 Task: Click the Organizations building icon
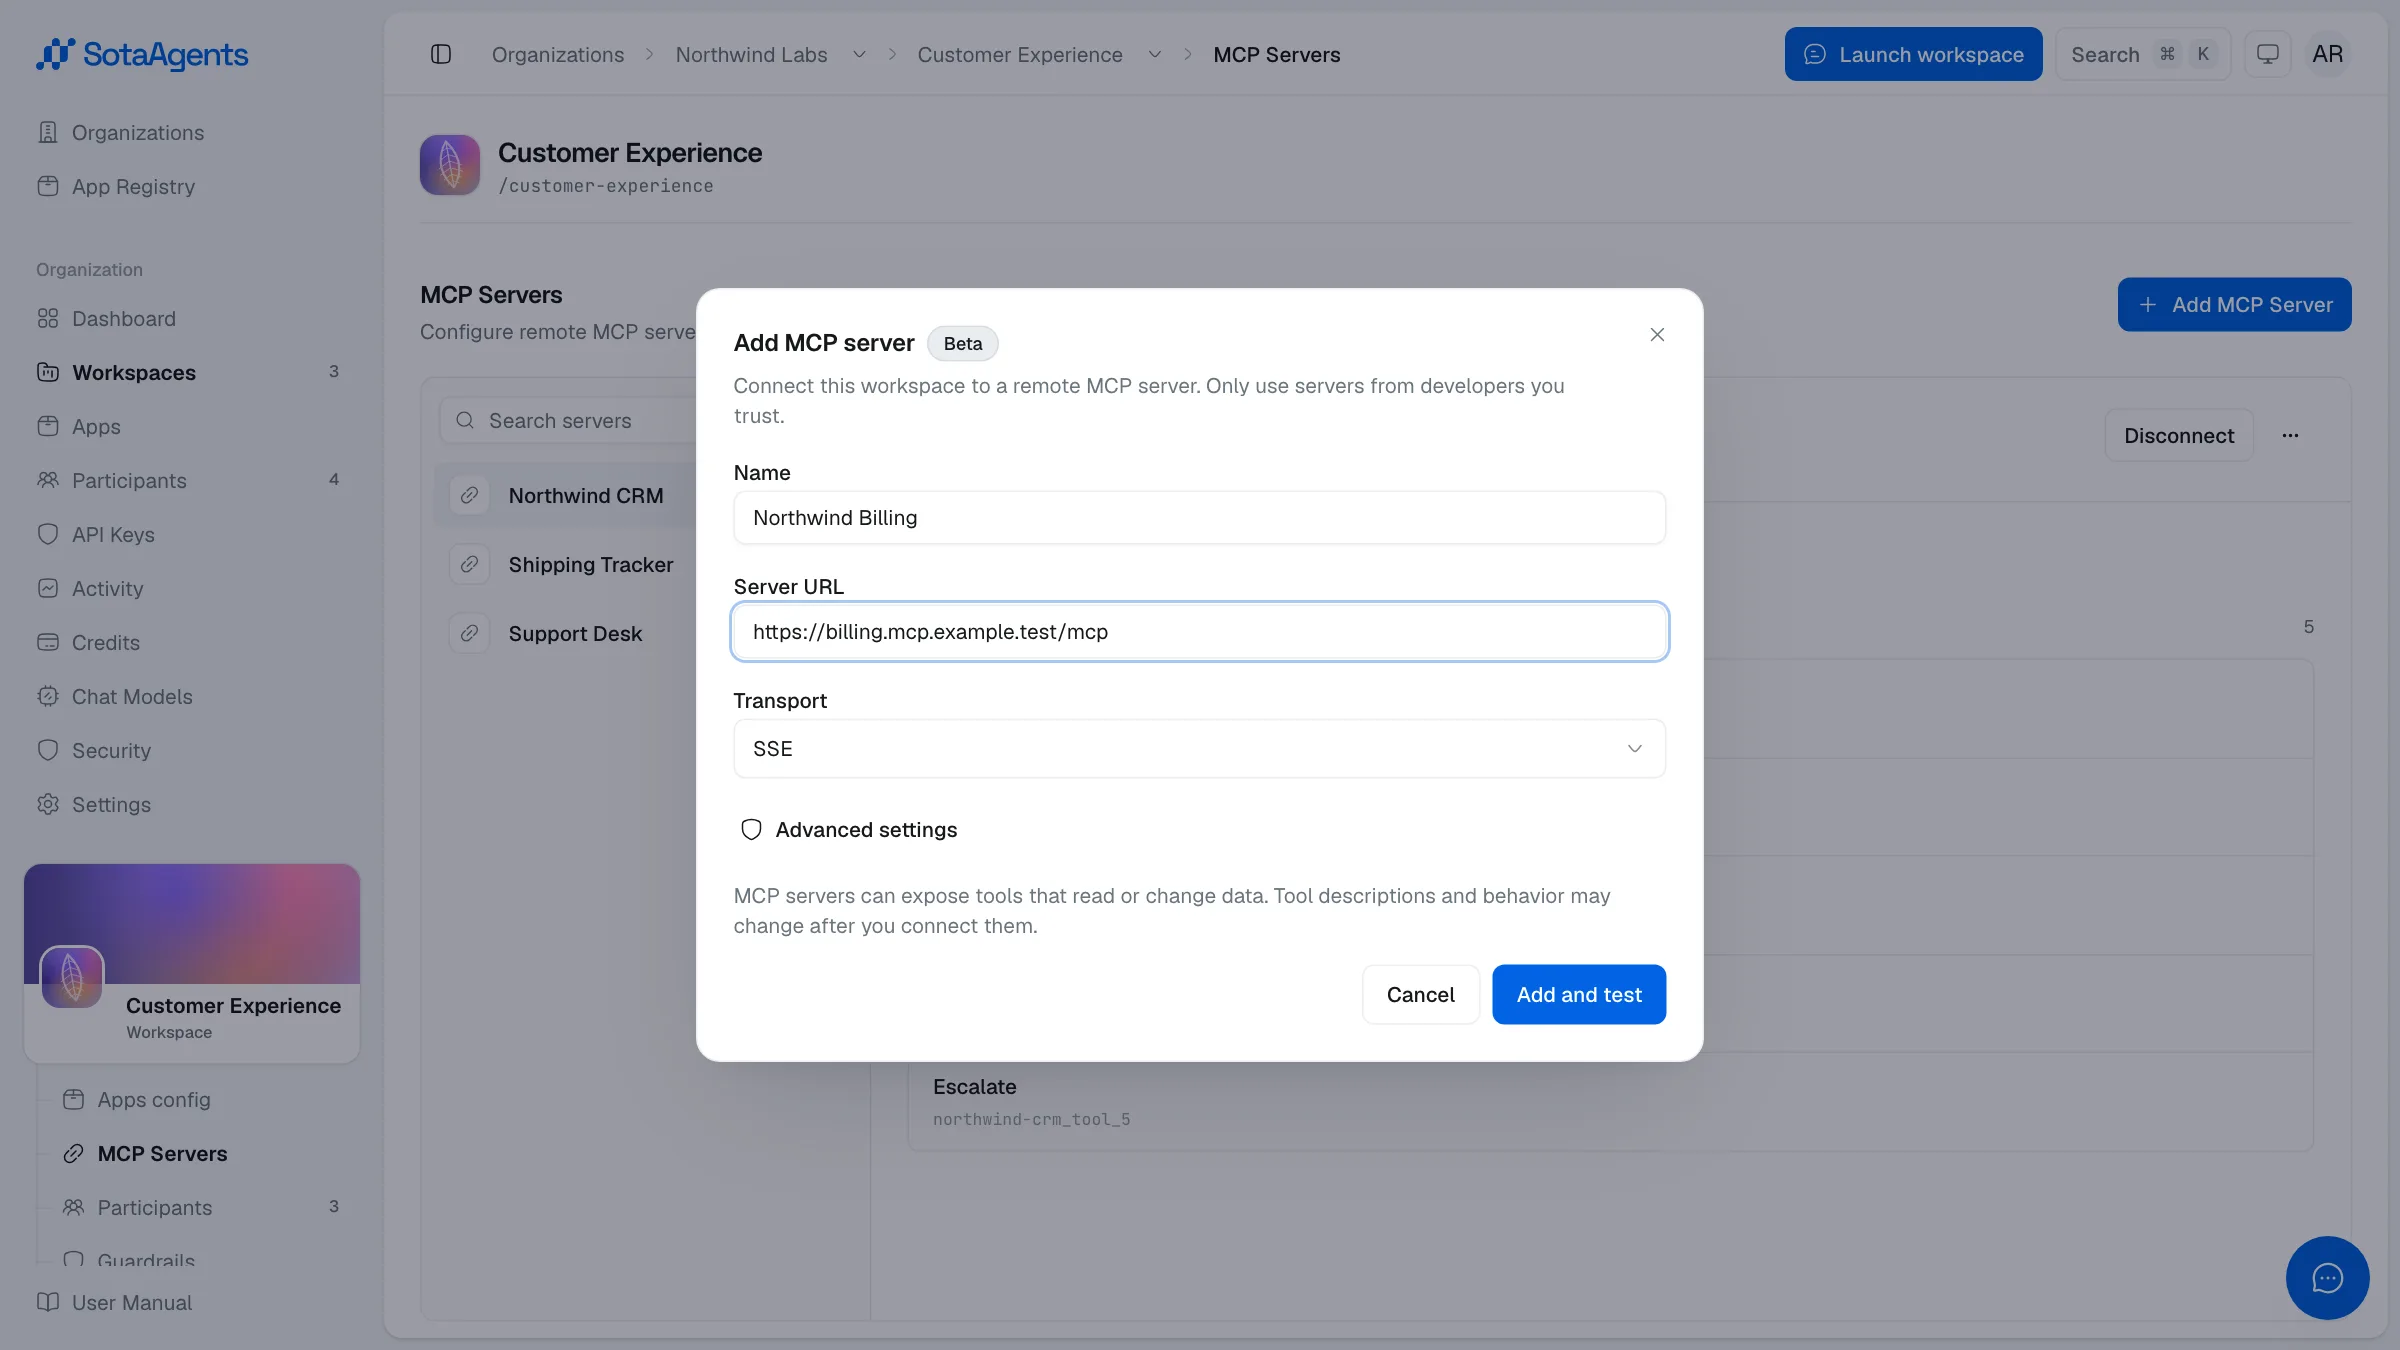(x=48, y=132)
